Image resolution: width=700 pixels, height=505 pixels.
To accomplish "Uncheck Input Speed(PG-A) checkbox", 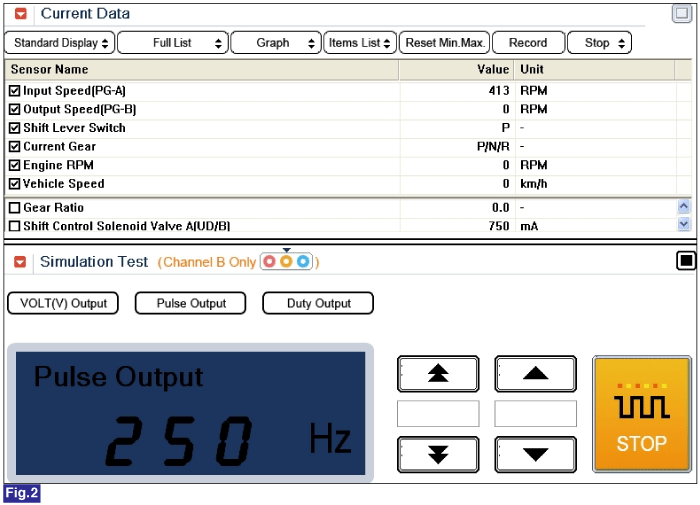I will click(x=15, y=91).
